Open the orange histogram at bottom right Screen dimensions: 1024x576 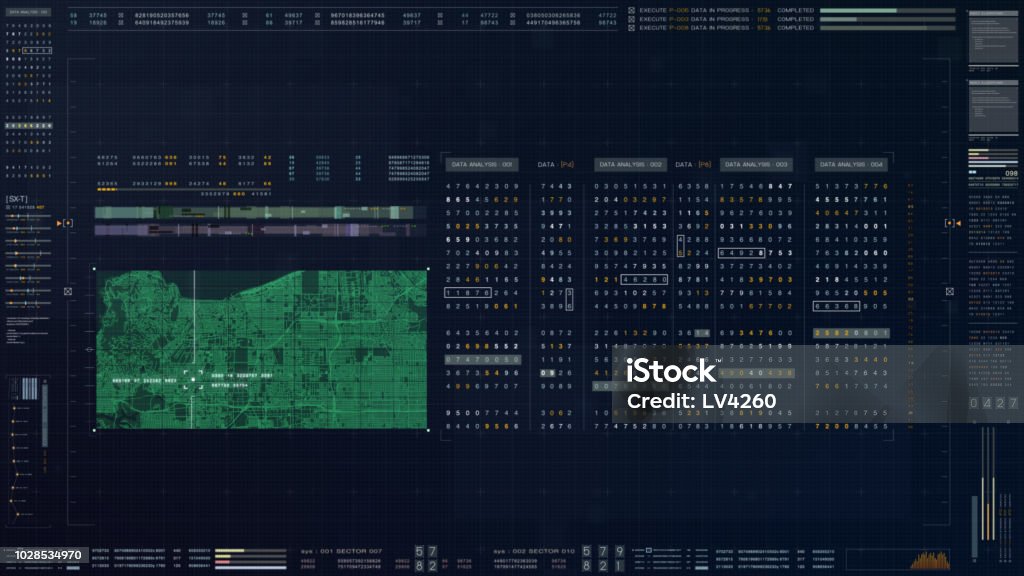(x=931, y=560)
